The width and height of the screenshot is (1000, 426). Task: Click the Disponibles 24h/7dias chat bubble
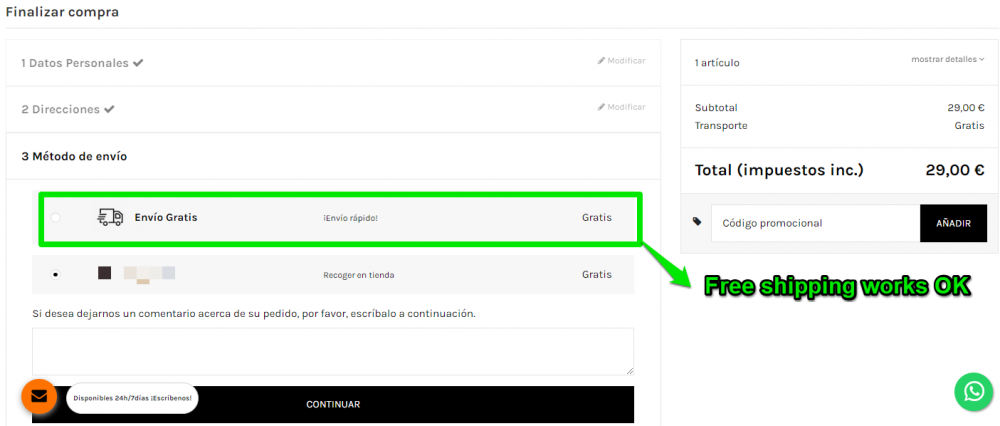(132, 398)
